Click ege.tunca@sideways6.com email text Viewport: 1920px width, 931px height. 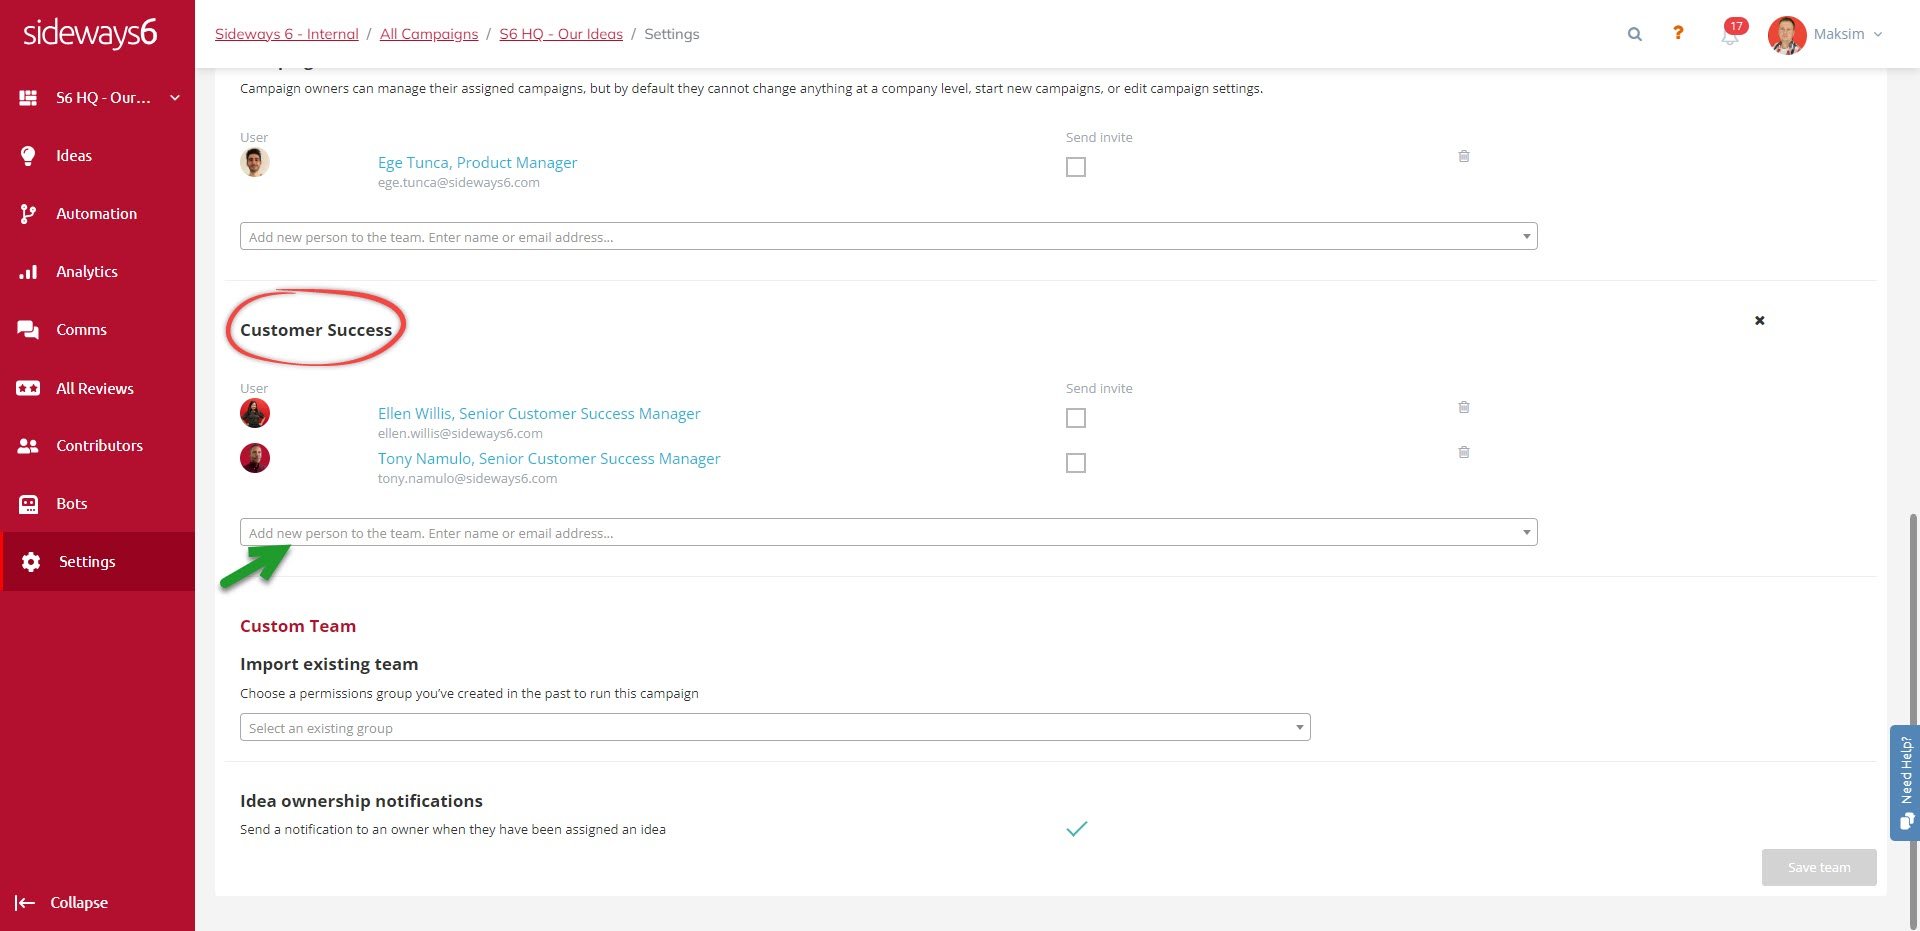coord(459,183)
